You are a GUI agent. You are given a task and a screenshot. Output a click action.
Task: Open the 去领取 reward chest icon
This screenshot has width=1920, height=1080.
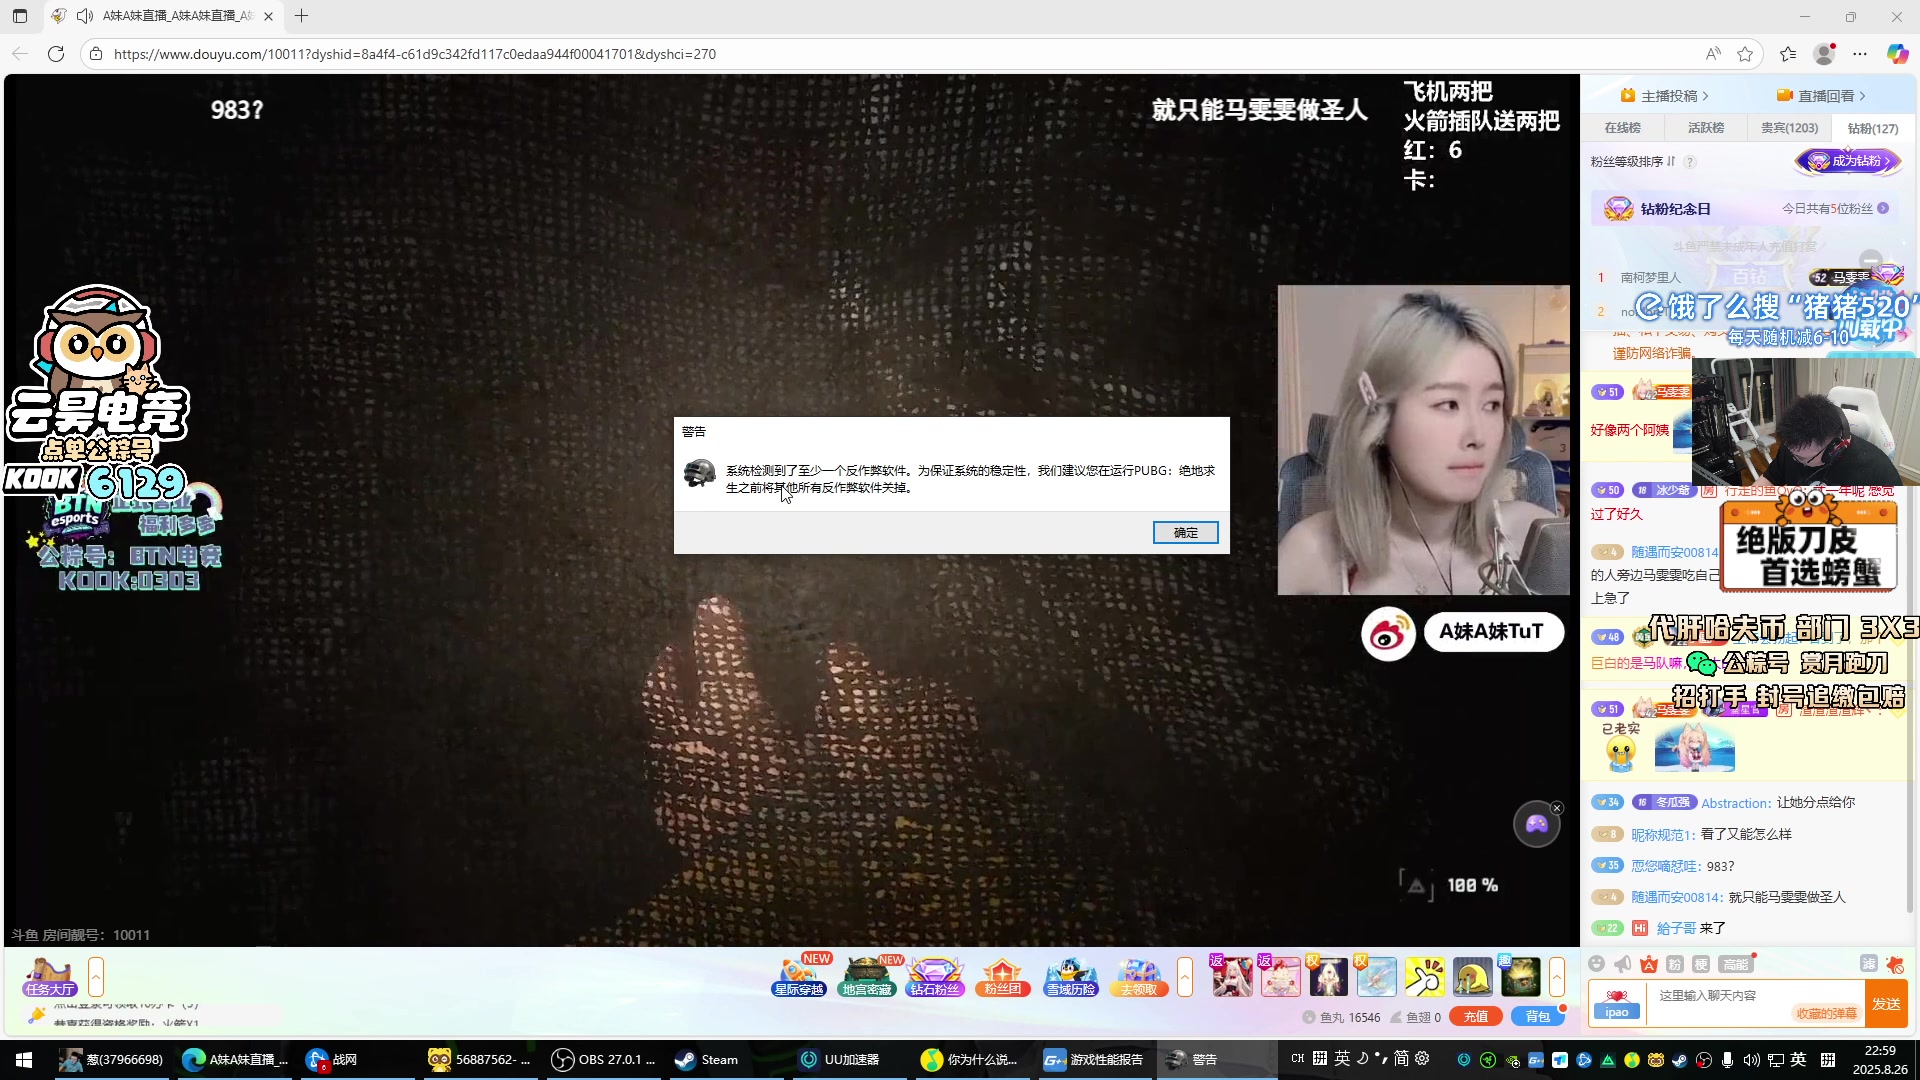click(1138, 976)
